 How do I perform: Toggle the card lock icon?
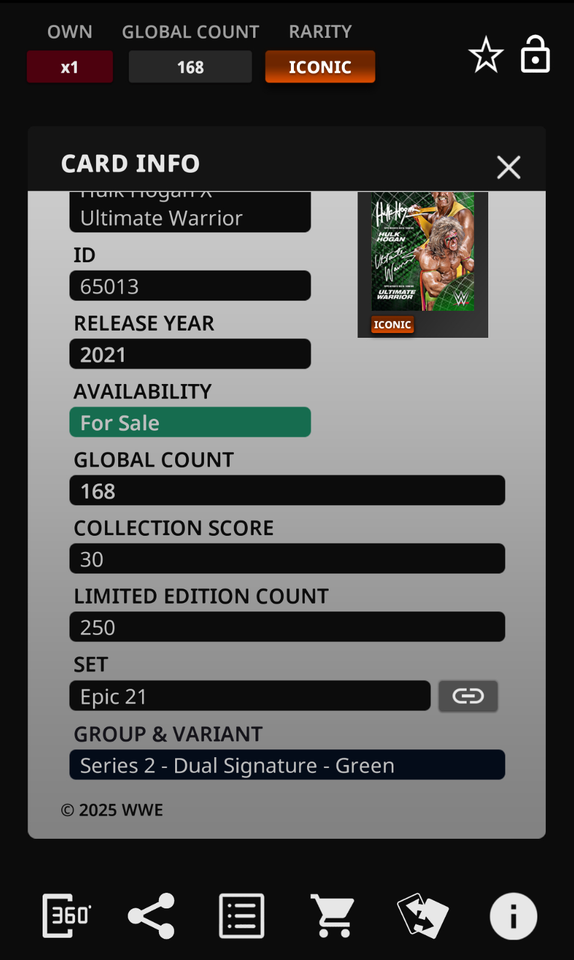coord(535,54)
